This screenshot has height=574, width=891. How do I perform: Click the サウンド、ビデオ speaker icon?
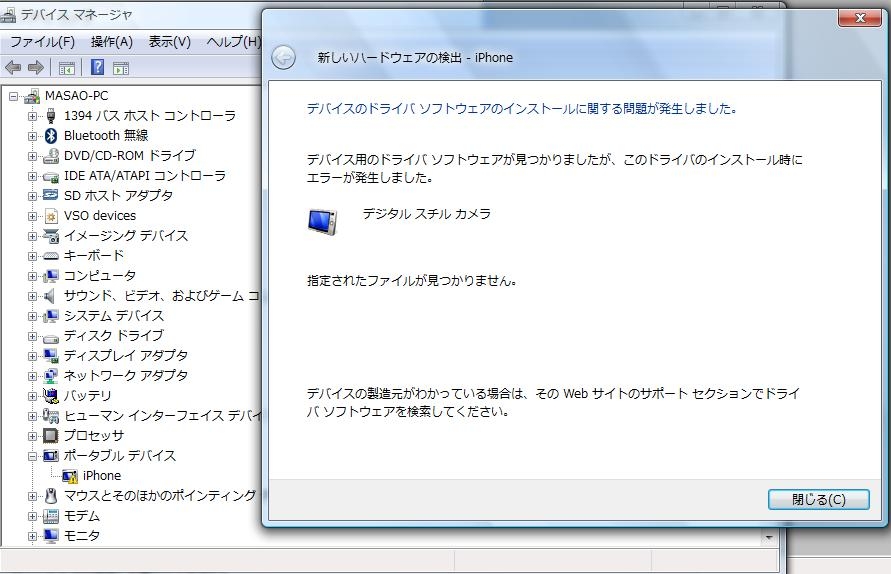[x=51, y=296]
